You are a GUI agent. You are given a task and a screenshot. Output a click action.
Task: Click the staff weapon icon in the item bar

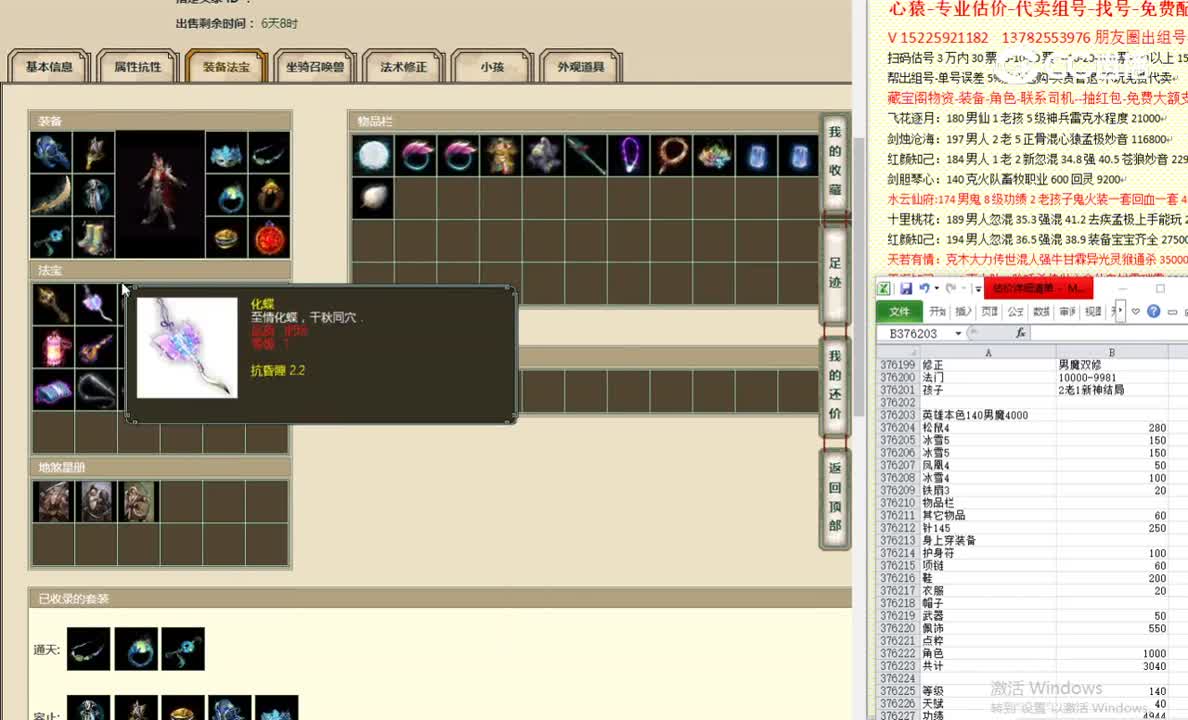click(x=587, y=155)
